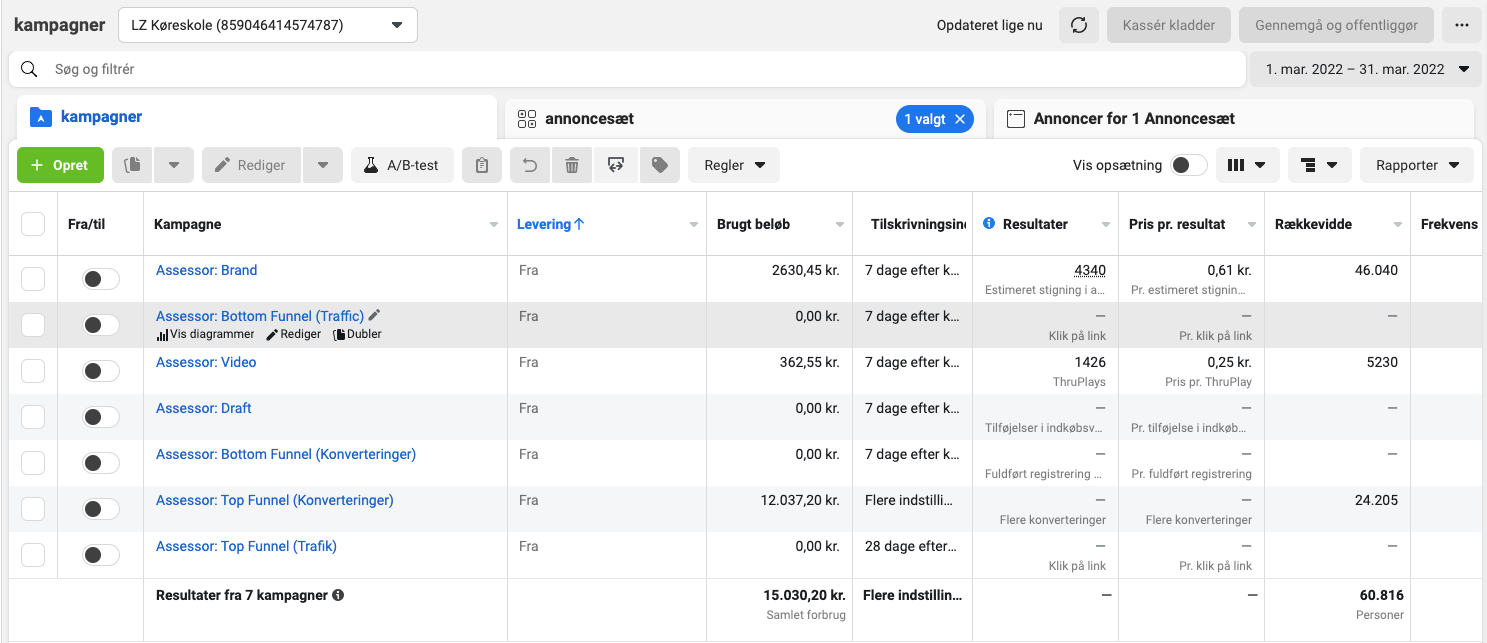Open the LZ Køreskole account dropdown
The width and height of the screenshot is (1487, 643).
pyautogui.click(x=268, y=25)
